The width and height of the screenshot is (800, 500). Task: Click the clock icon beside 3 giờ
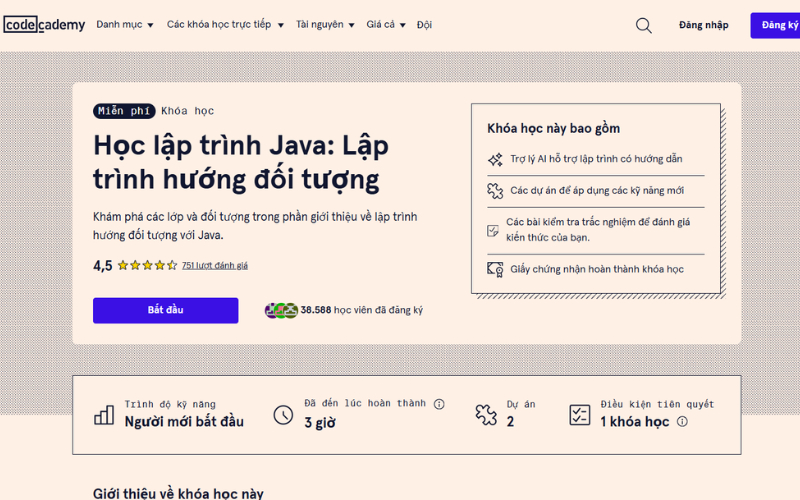point(283,415)
